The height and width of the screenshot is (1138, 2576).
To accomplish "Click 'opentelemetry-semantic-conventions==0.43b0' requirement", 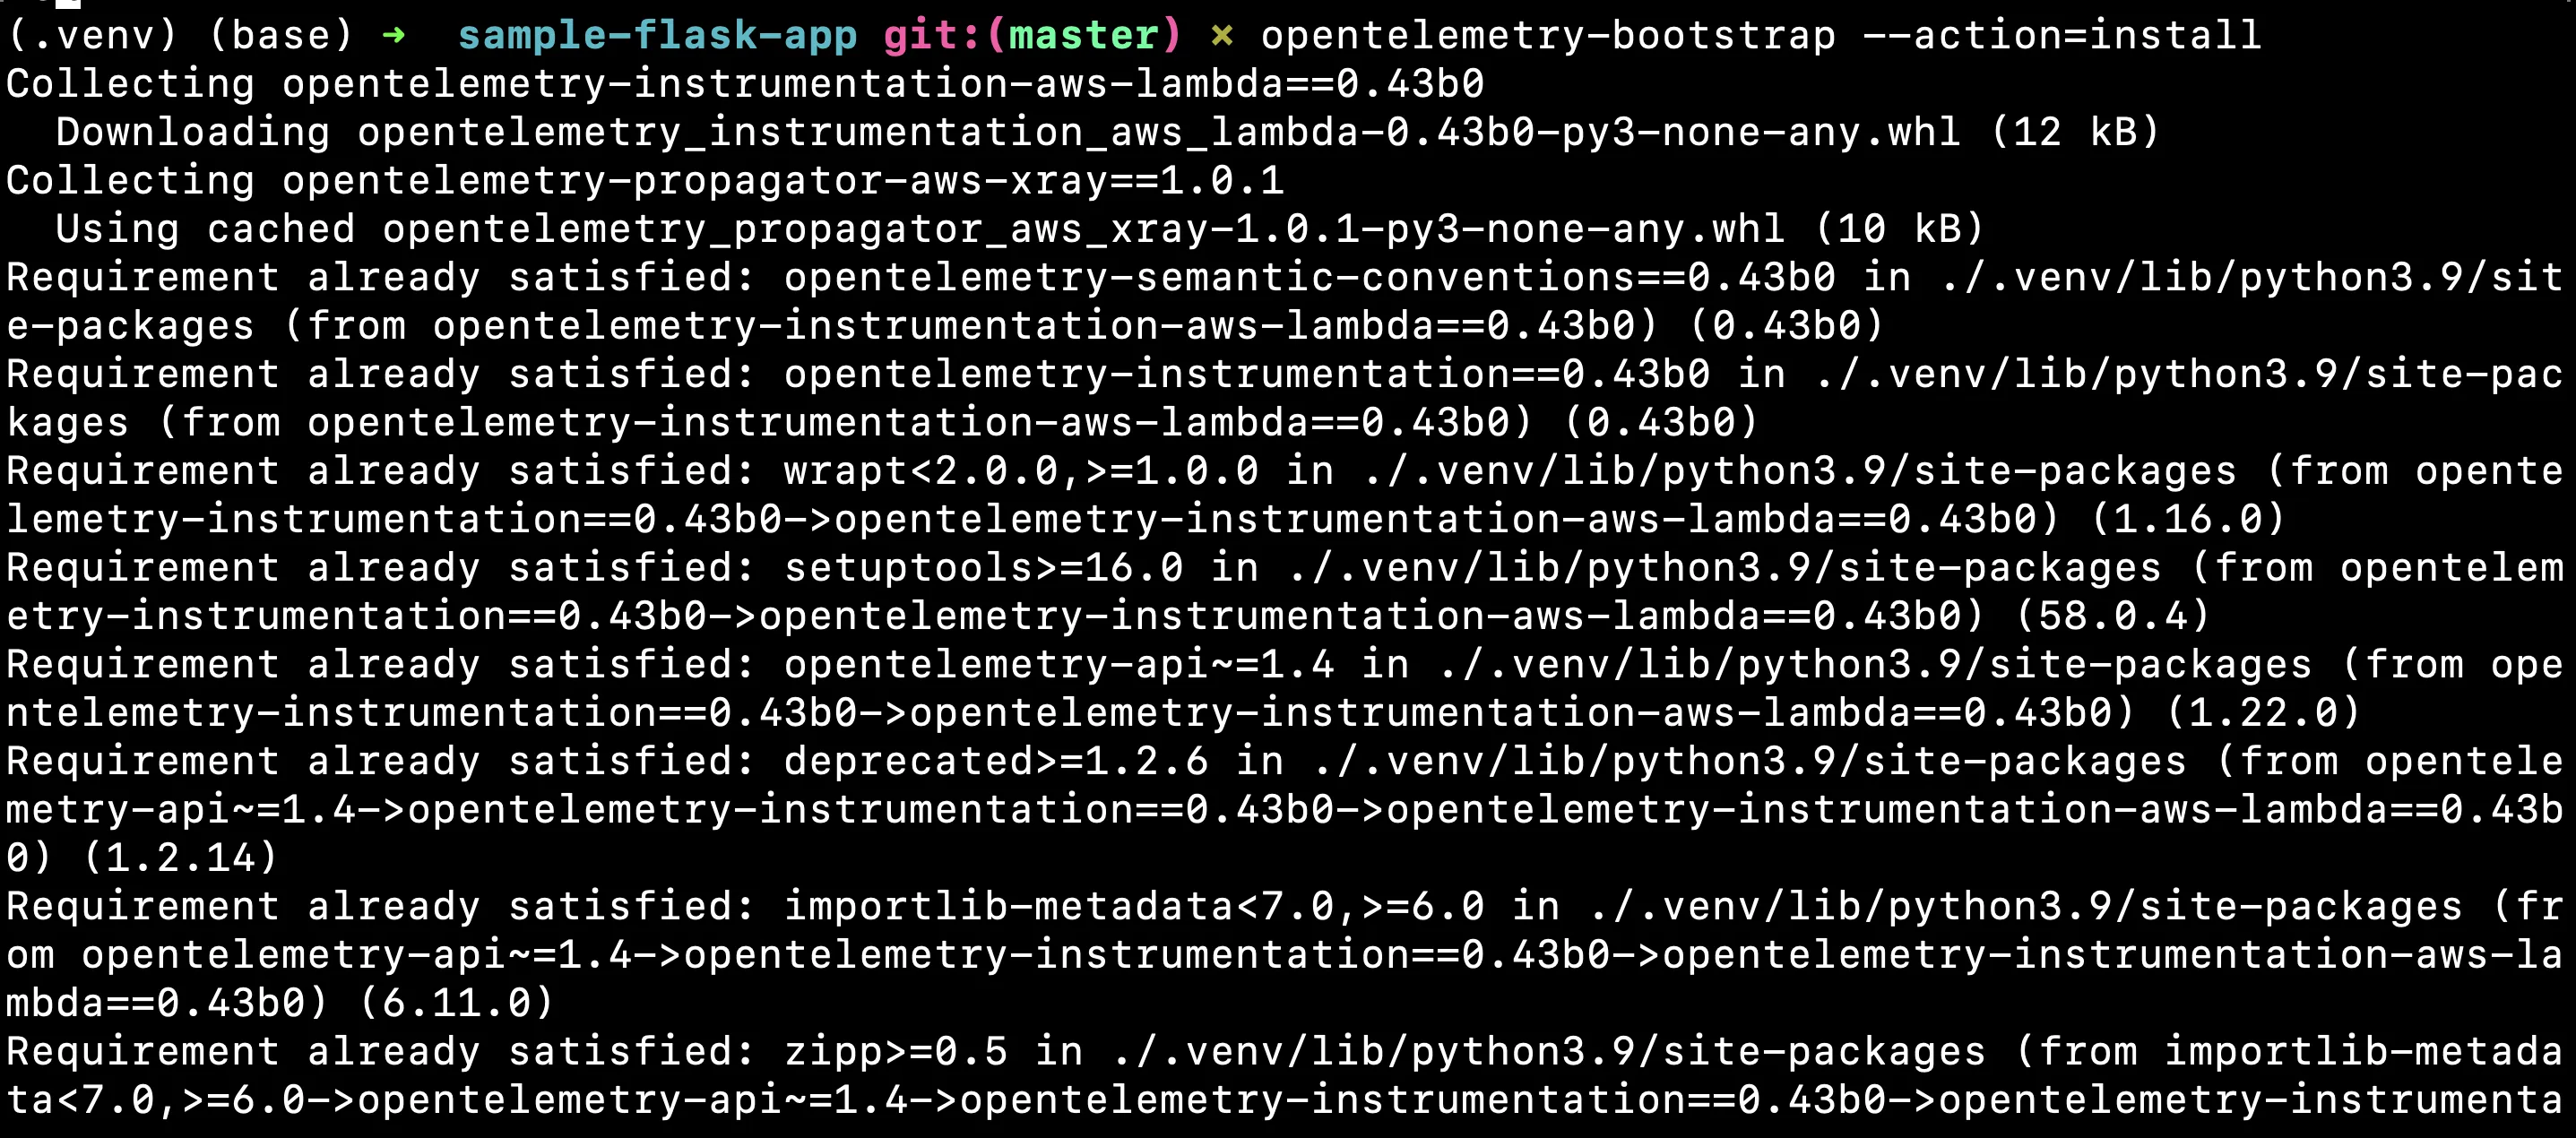I will (1310, 277).
